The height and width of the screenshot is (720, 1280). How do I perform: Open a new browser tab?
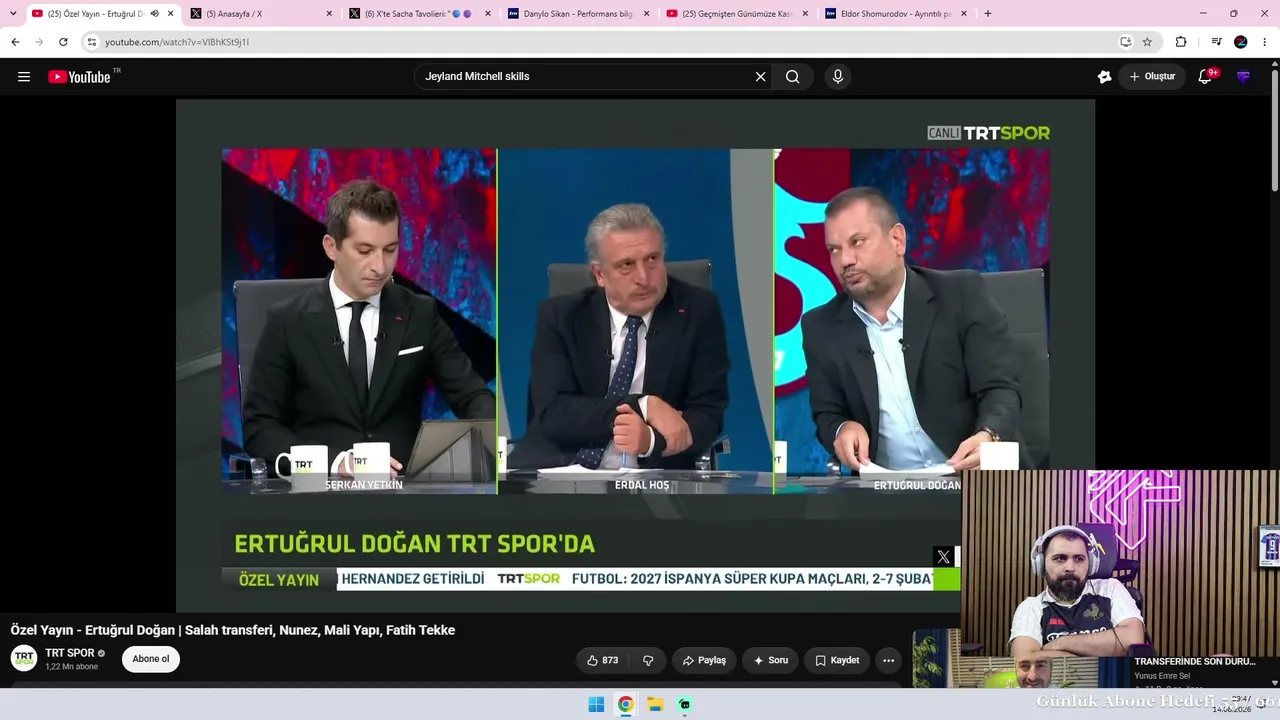pos(988,14)
